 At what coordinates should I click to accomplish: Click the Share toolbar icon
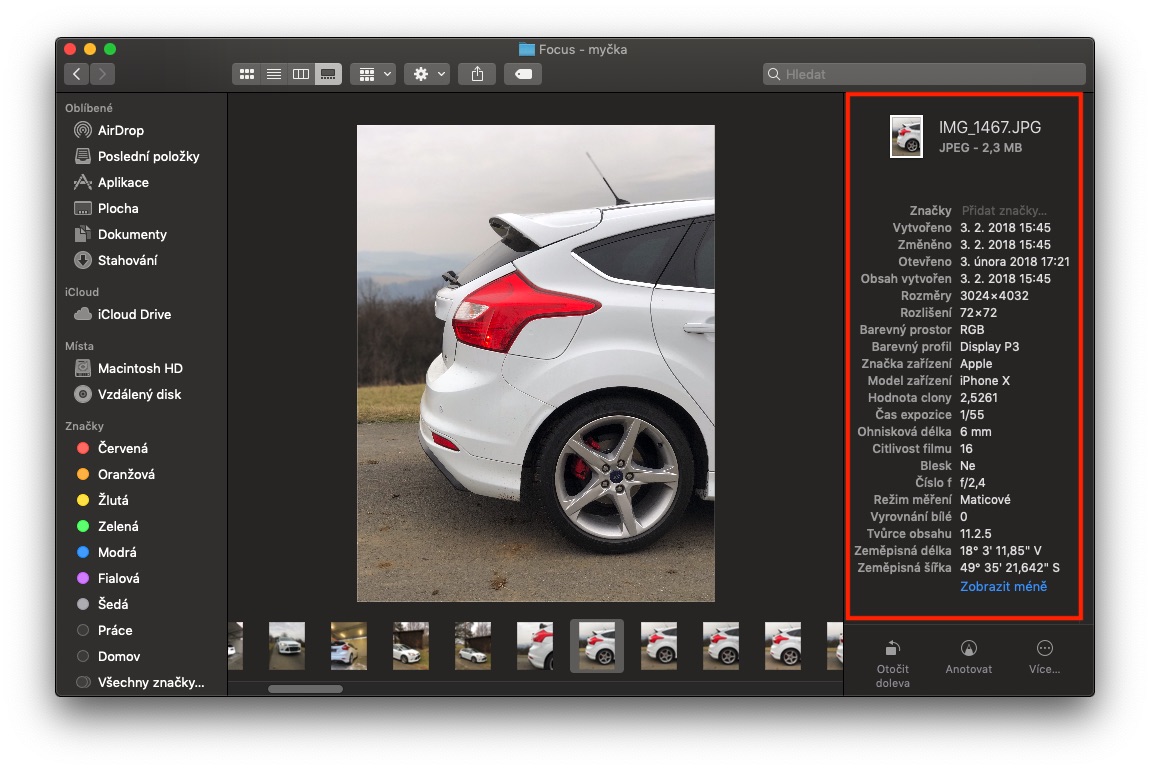point(477,74)
